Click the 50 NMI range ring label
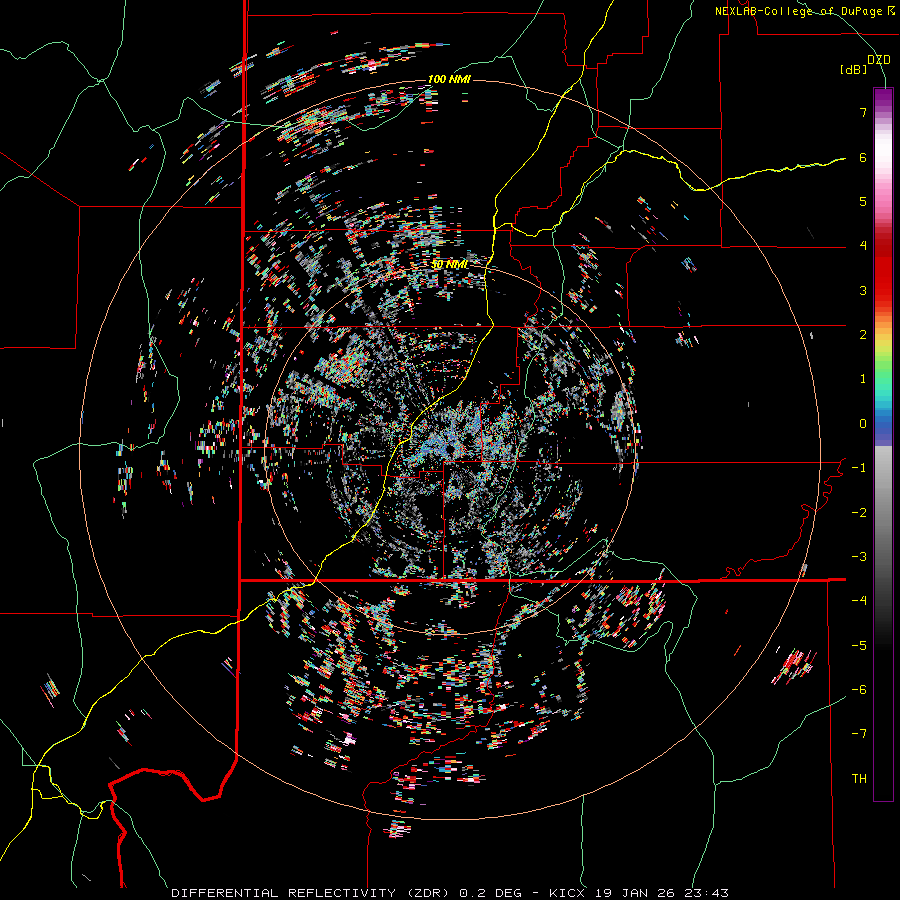 click(x=449, y=264)
